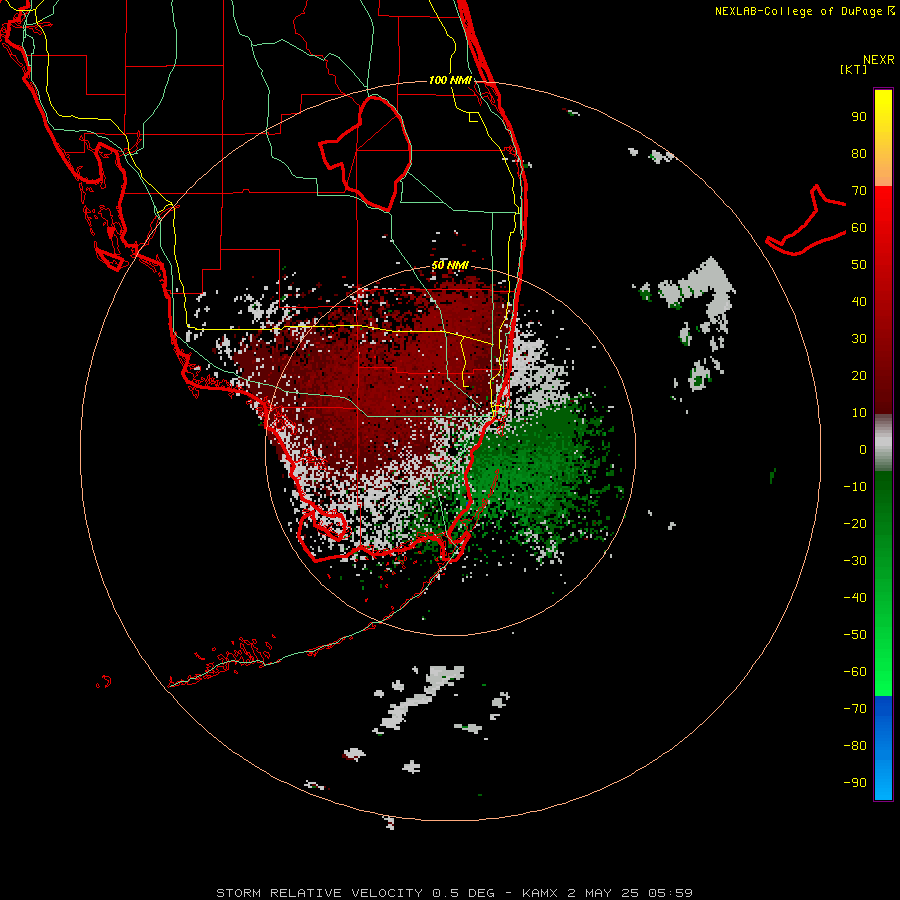The width and height of the screenshot is (900, 900).
Task: Click the 100 NMI range ring label
Action: 450,80
